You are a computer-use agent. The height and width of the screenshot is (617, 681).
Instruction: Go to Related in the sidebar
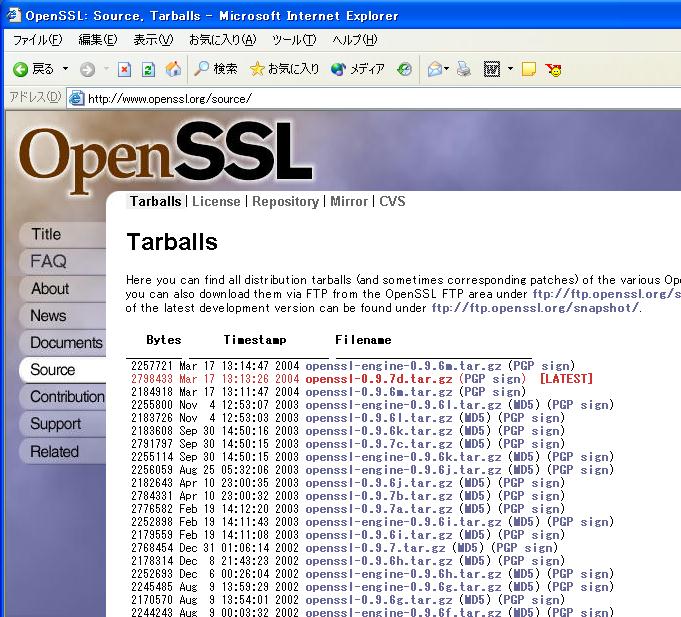(x=63, y=452)
